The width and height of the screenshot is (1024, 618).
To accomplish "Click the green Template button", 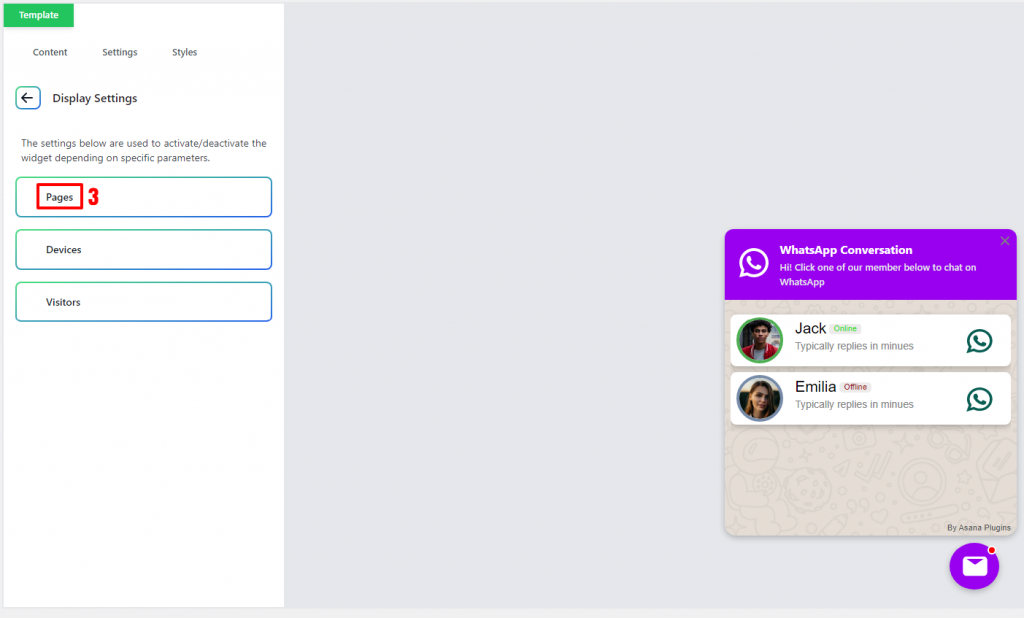I will tap(38, 15).
